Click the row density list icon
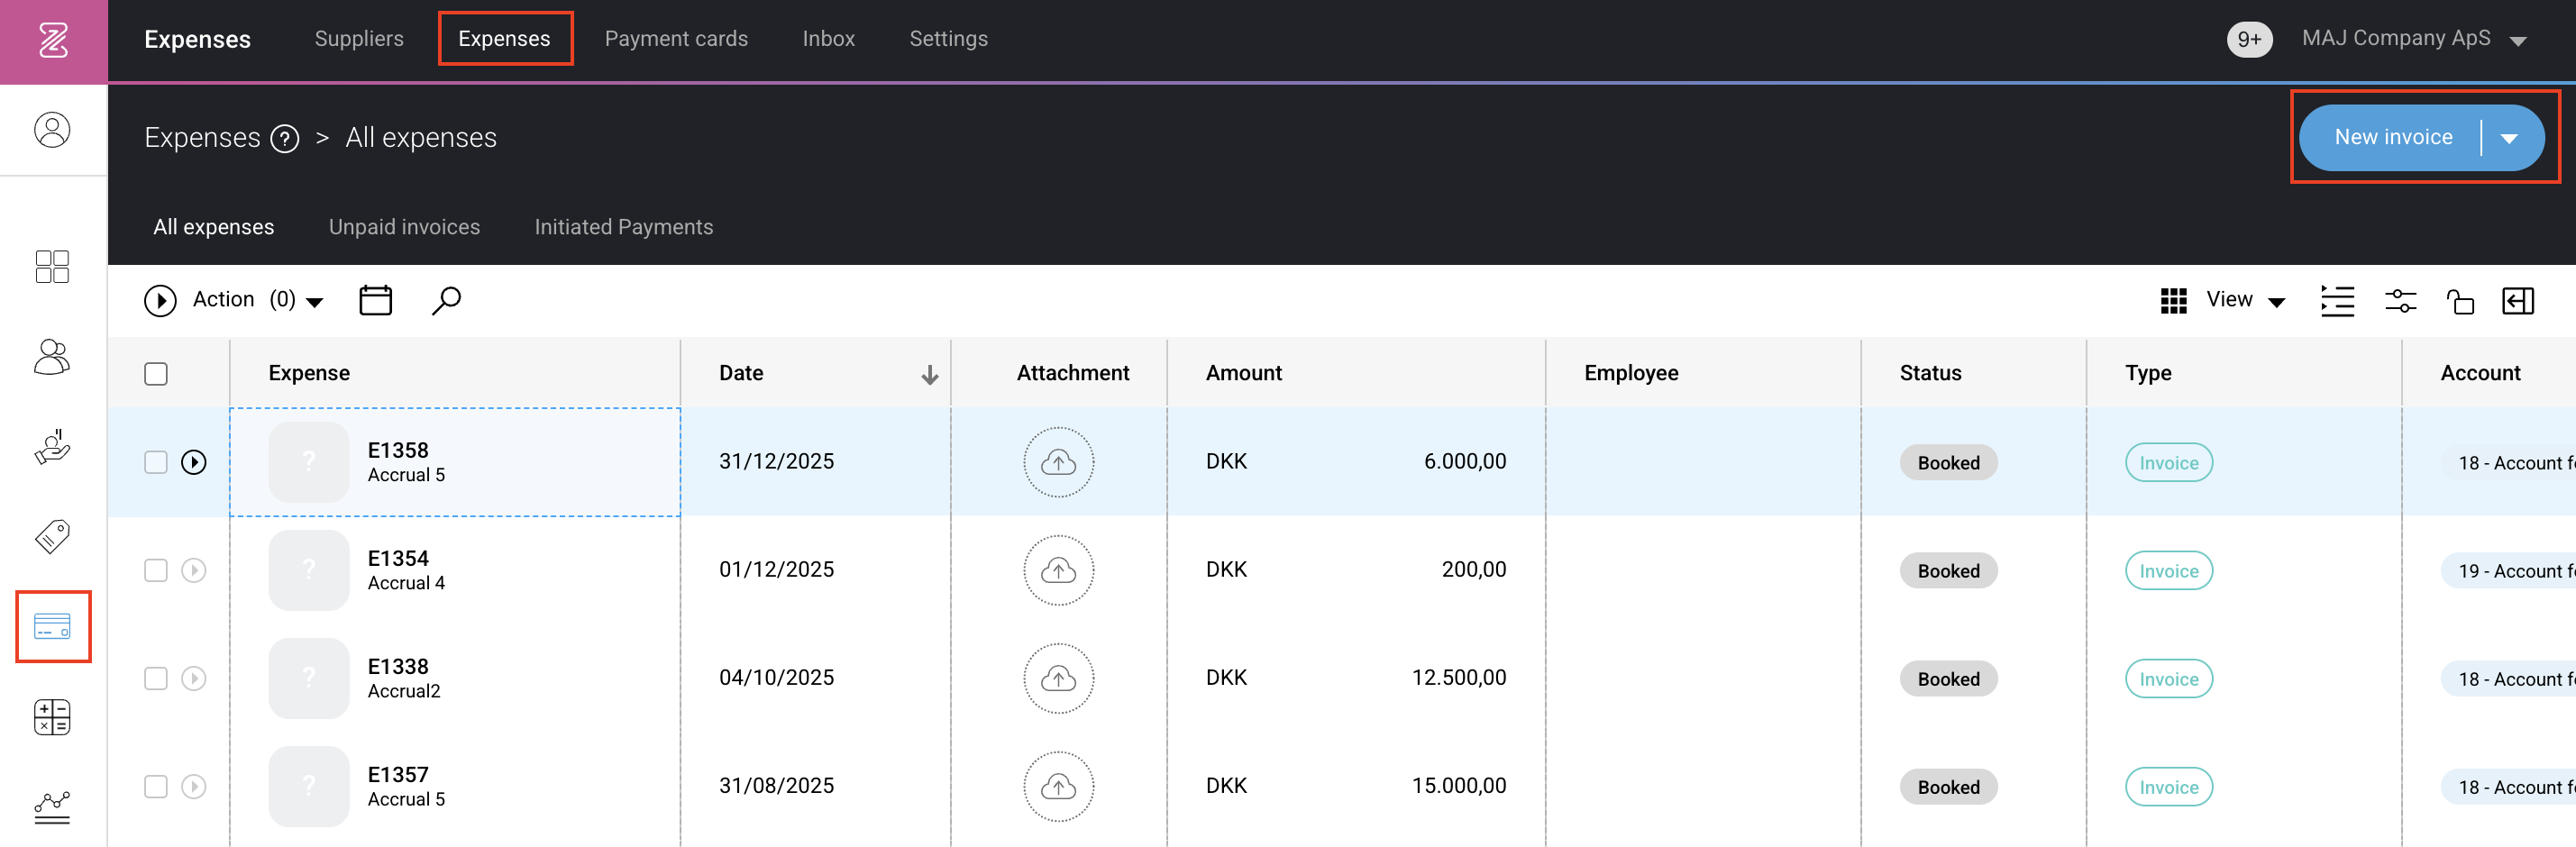Screen dimensions: 2576x847 coord(2337,300)
